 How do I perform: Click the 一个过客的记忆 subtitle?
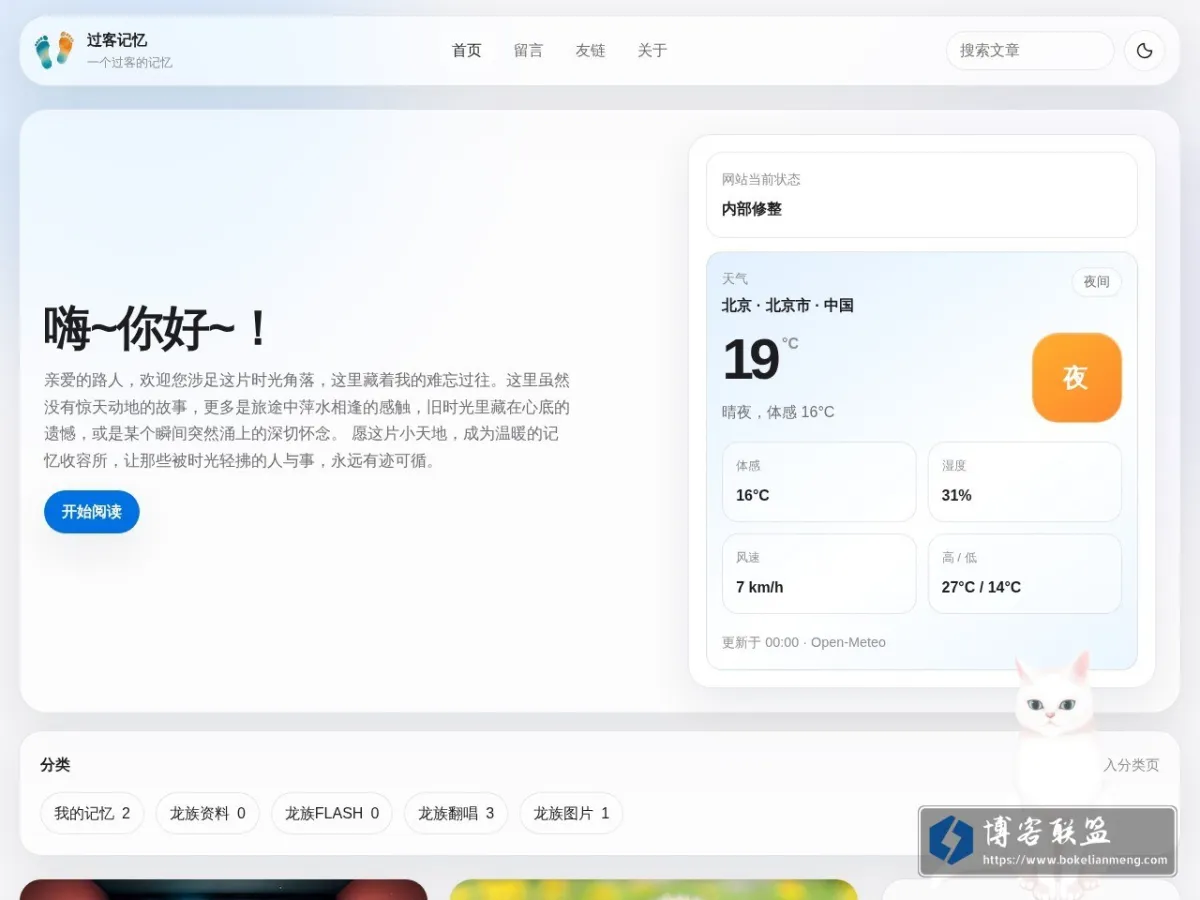130,62
